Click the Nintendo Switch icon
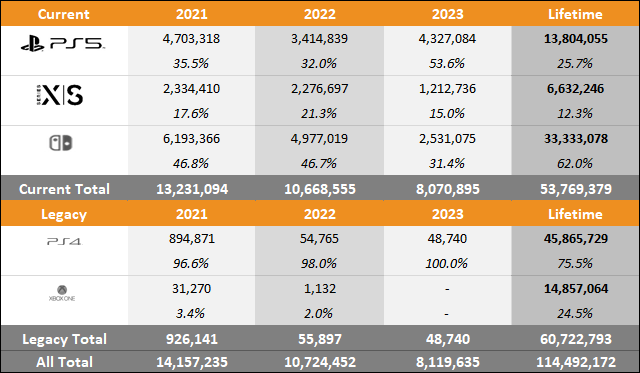The width and height of the screenshot is (640, 373). coord(61,143)
